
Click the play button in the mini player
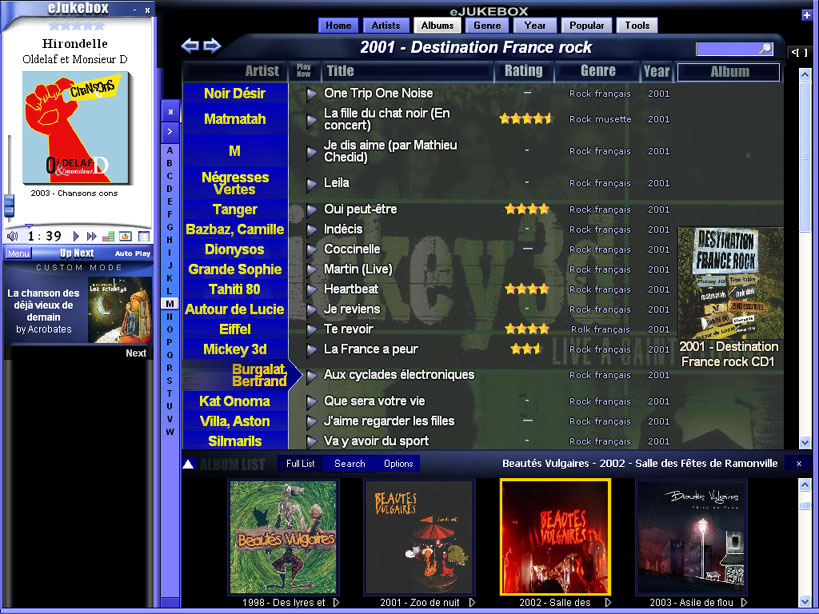[76, 236]
